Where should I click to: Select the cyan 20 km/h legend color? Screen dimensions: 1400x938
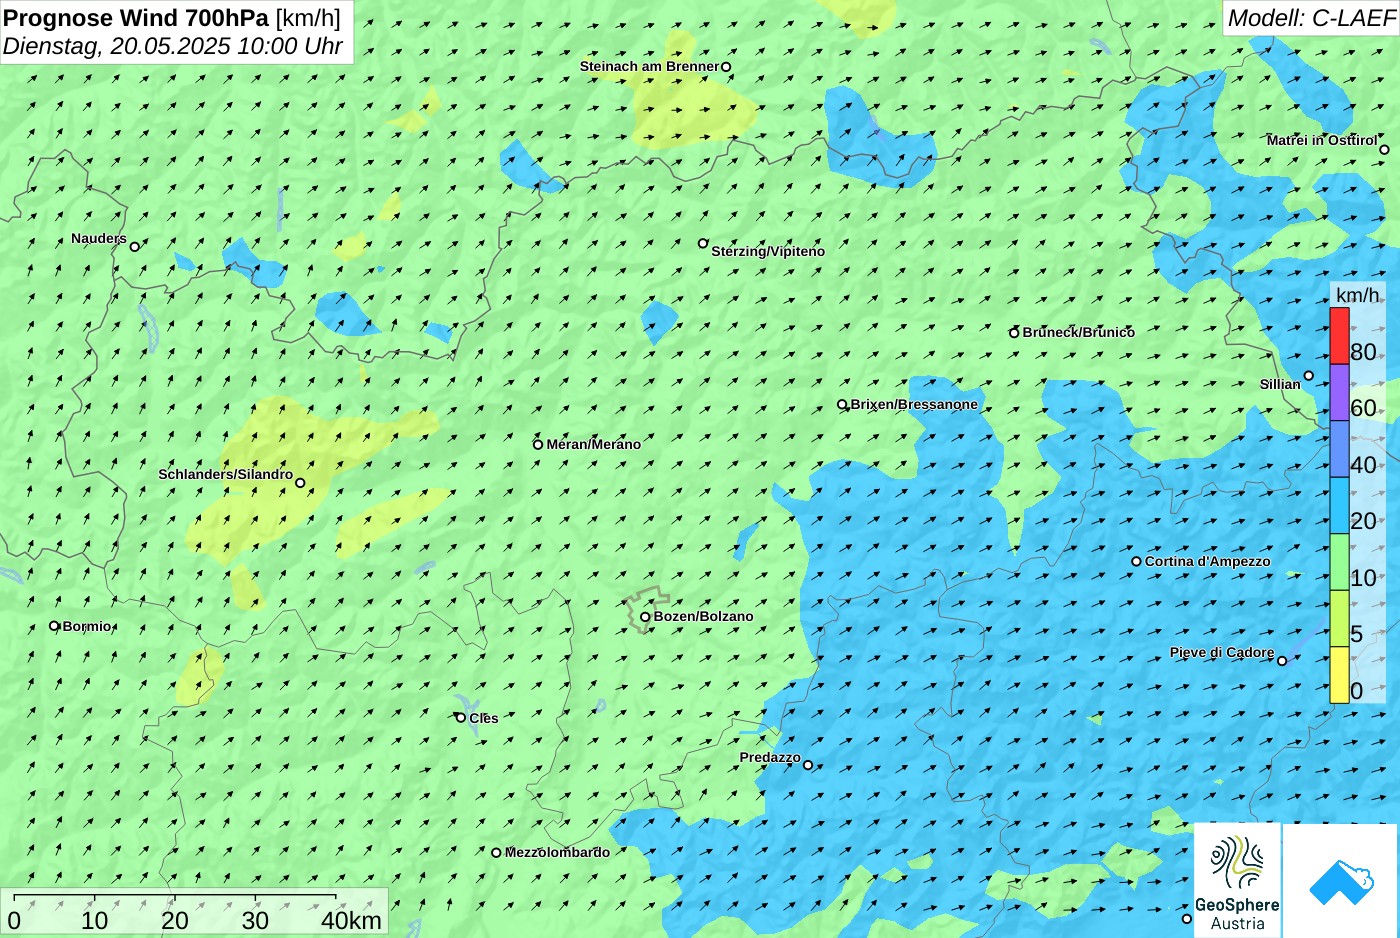point(1339,506)
